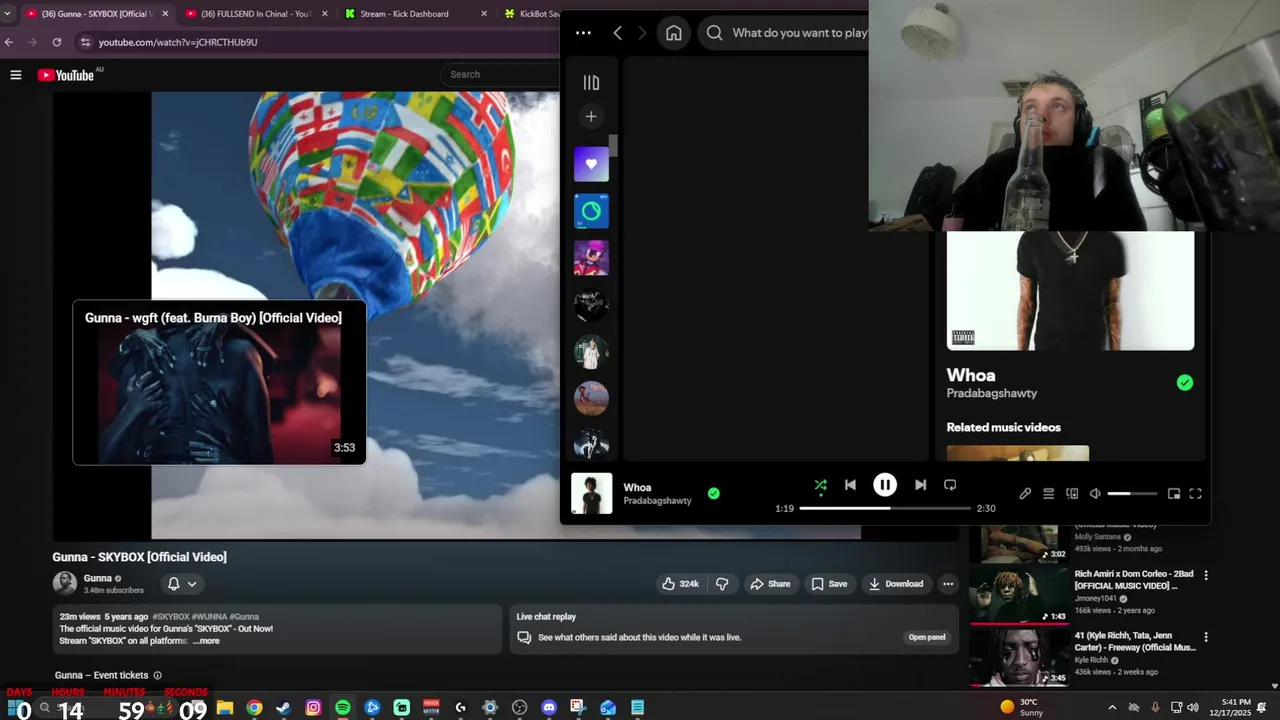Open Your Library in Spotify sidebar
Screen dimensions: 1280x720
point(591,83)
